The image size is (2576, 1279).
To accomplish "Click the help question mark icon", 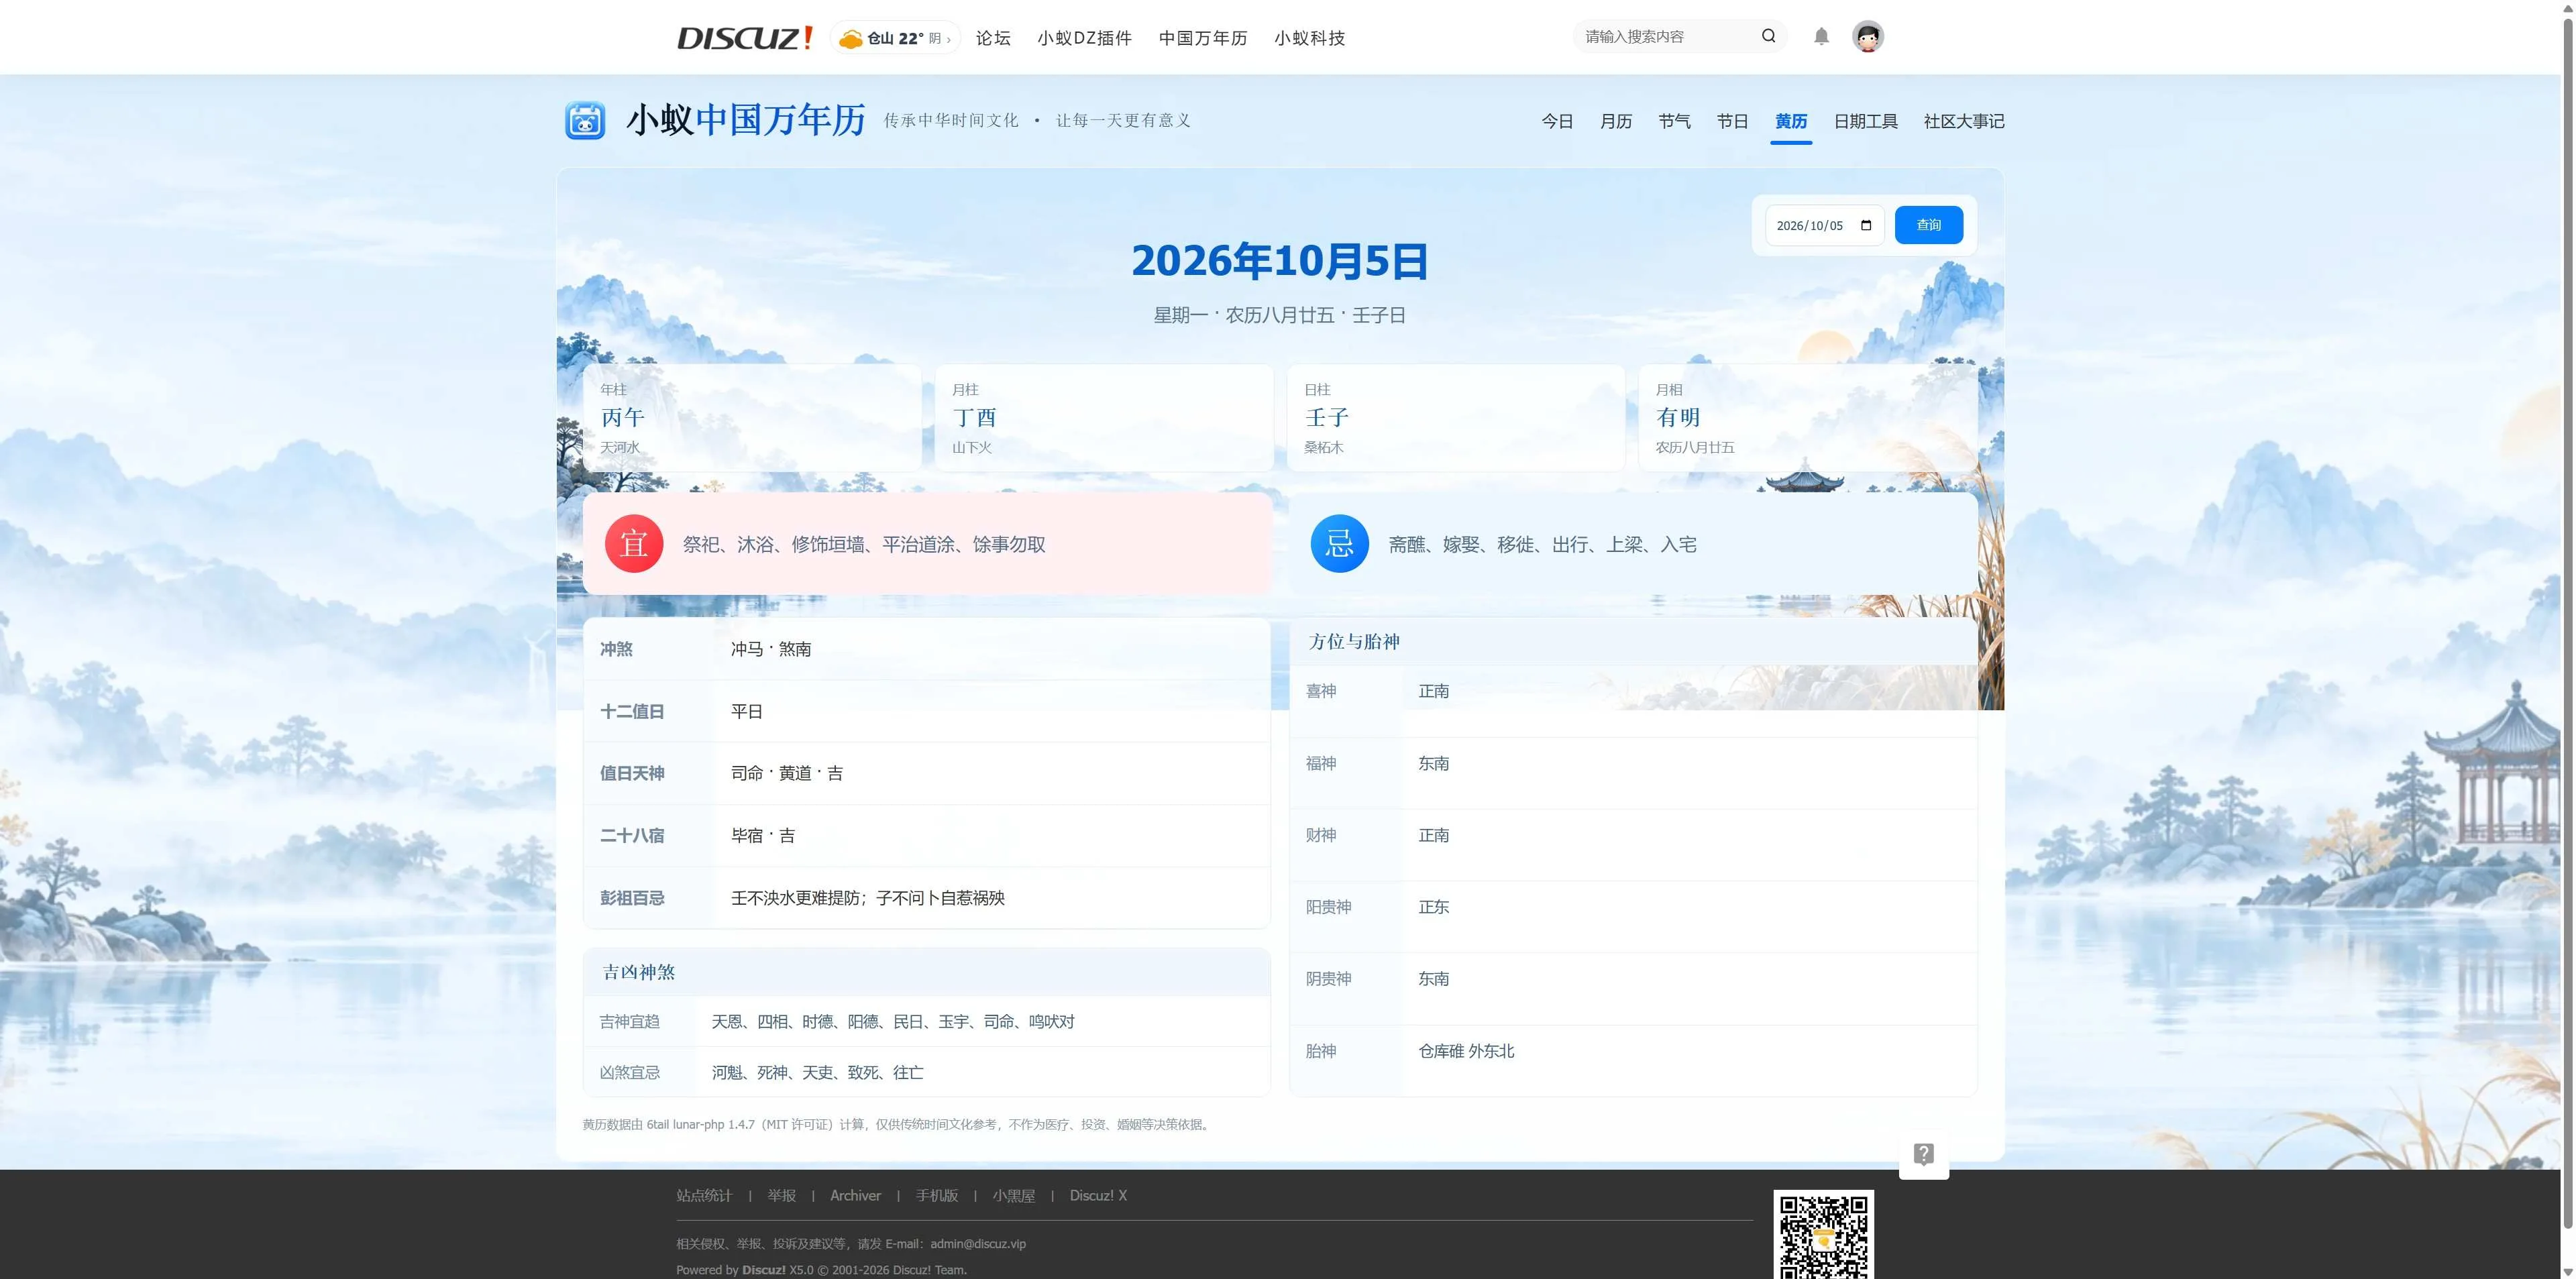I will [x=1923, y=1154].
